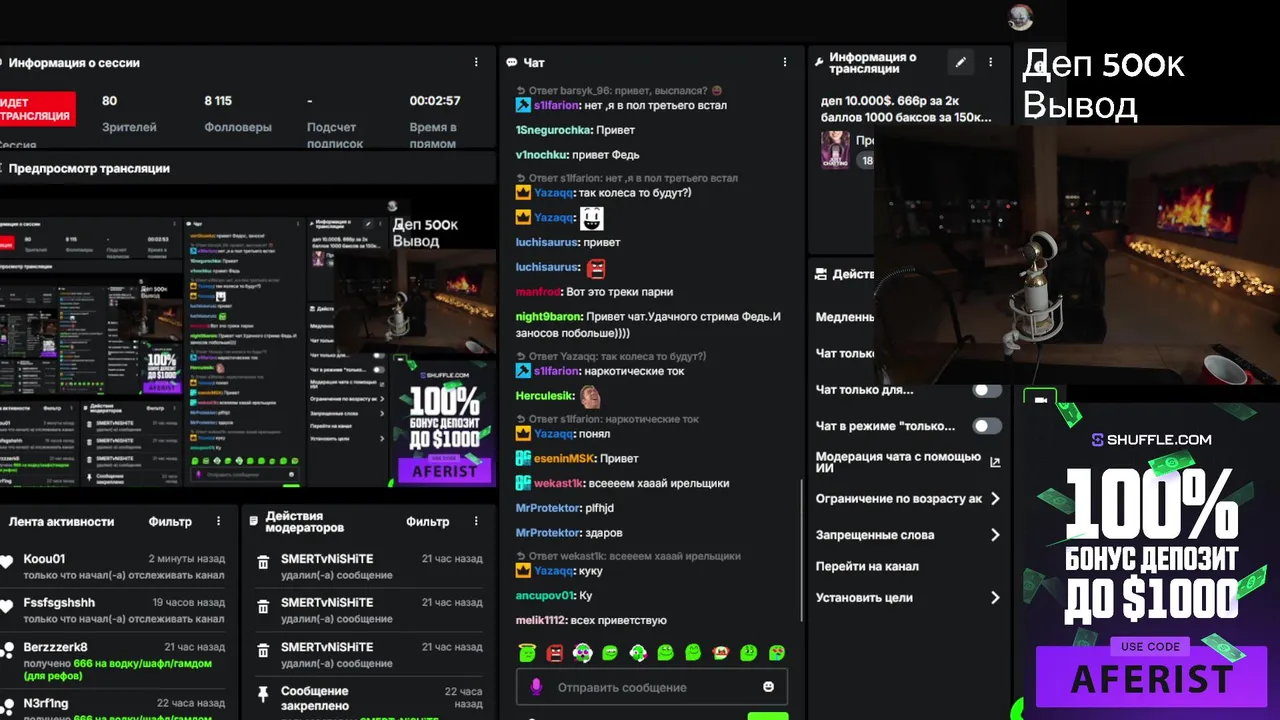Click the camera icon tab under the webcam

(1040, 399)
